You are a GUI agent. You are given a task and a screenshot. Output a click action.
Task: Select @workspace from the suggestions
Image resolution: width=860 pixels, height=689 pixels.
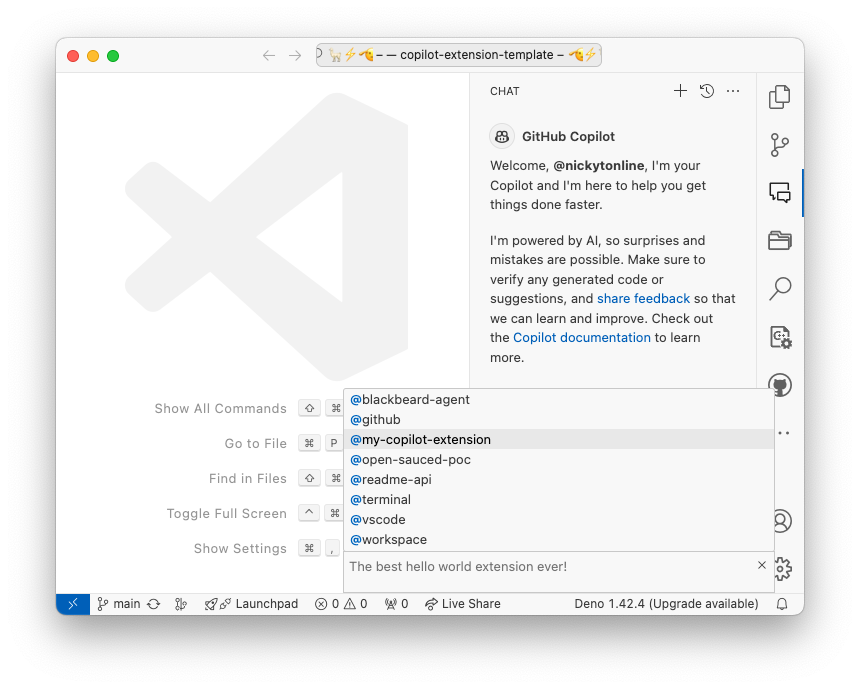(x=388, y=539)
